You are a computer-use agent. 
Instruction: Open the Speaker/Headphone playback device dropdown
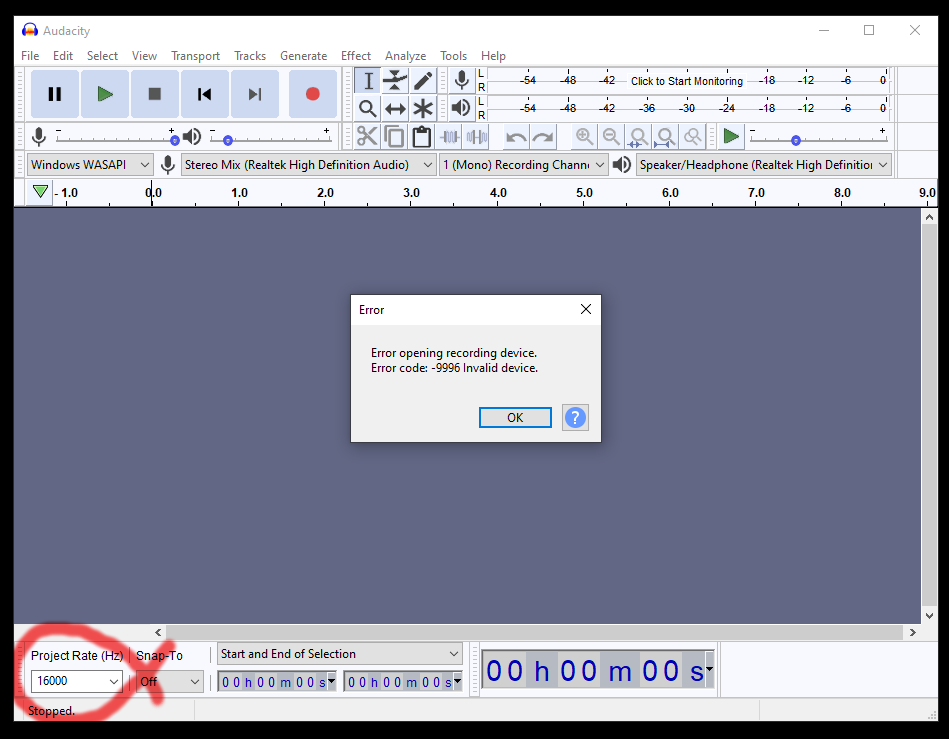point(764,165)
